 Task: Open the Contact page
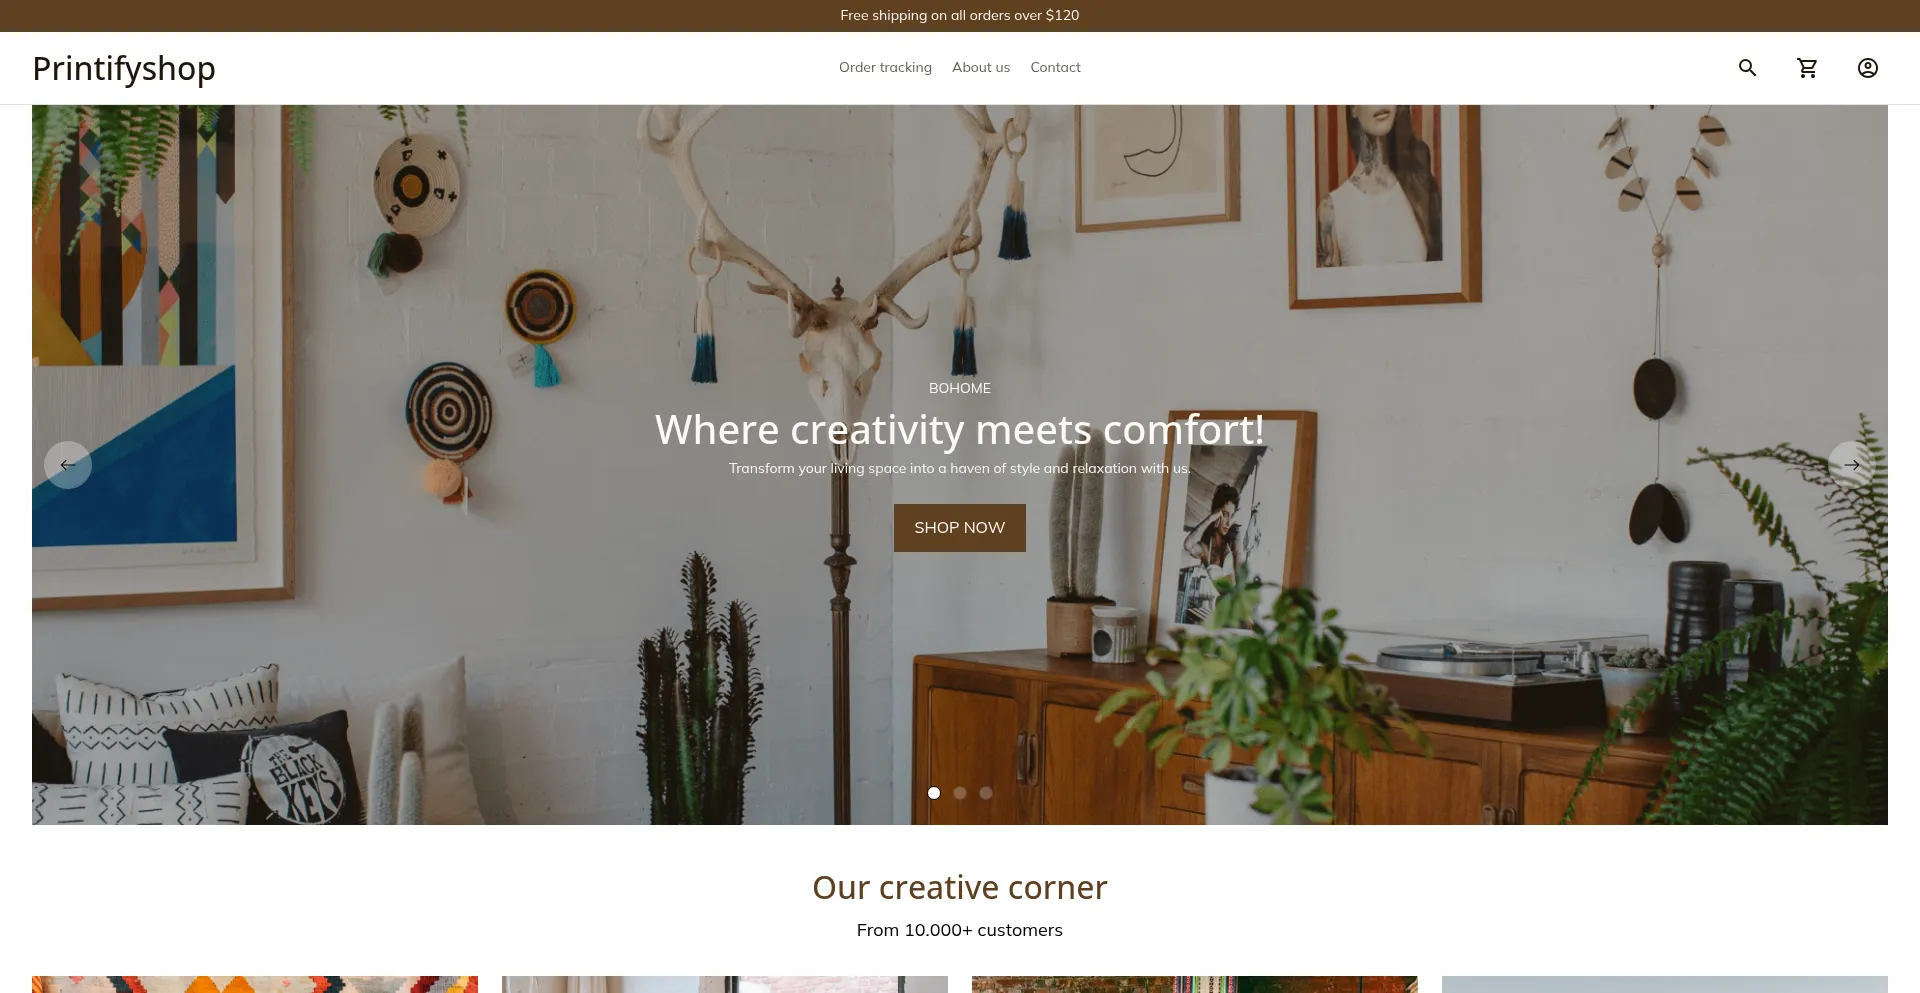[1055, 68]
